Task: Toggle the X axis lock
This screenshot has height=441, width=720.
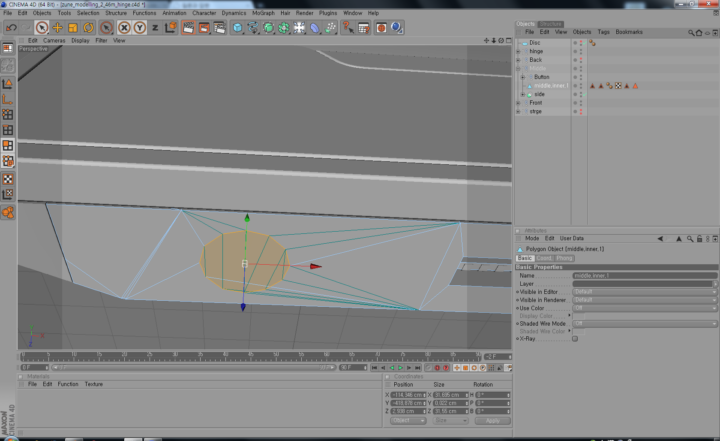Action: coord(124,28)
